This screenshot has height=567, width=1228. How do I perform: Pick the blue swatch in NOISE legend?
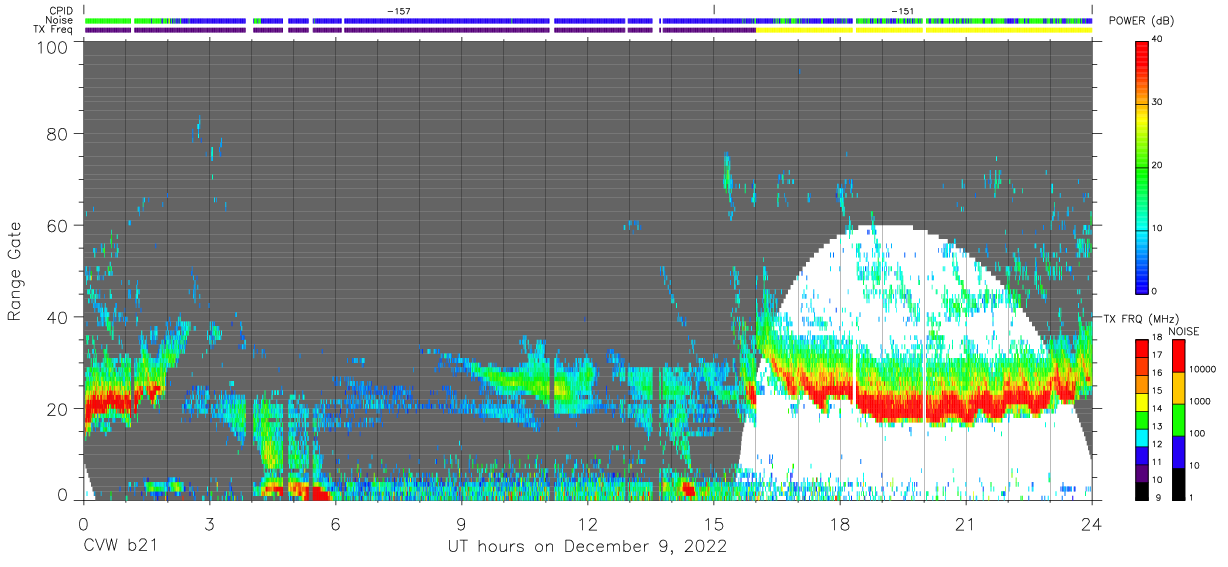pos(1180,450)
